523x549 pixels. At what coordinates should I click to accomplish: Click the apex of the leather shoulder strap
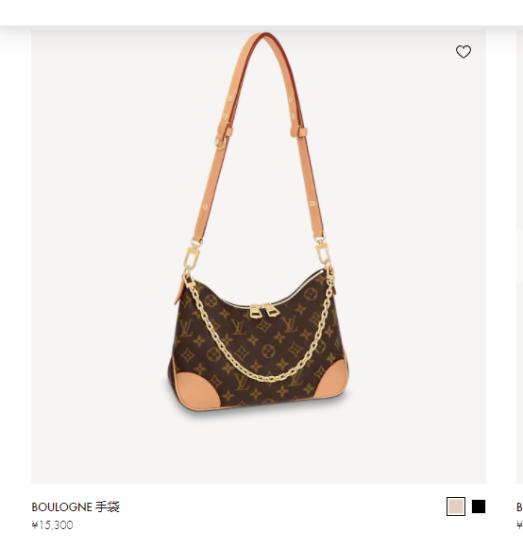click(x=264, y=37)
